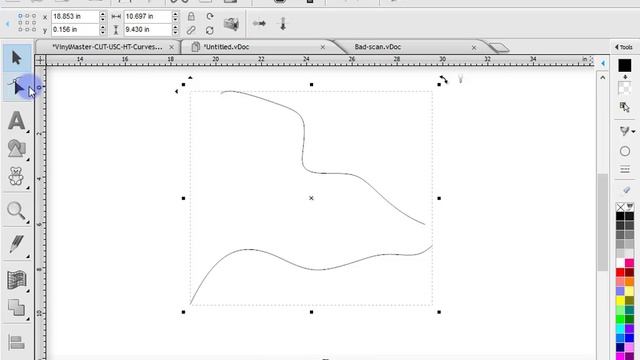Choose the Shapes tool
Screen dimensions: 640x360
[x=17, y=148]
